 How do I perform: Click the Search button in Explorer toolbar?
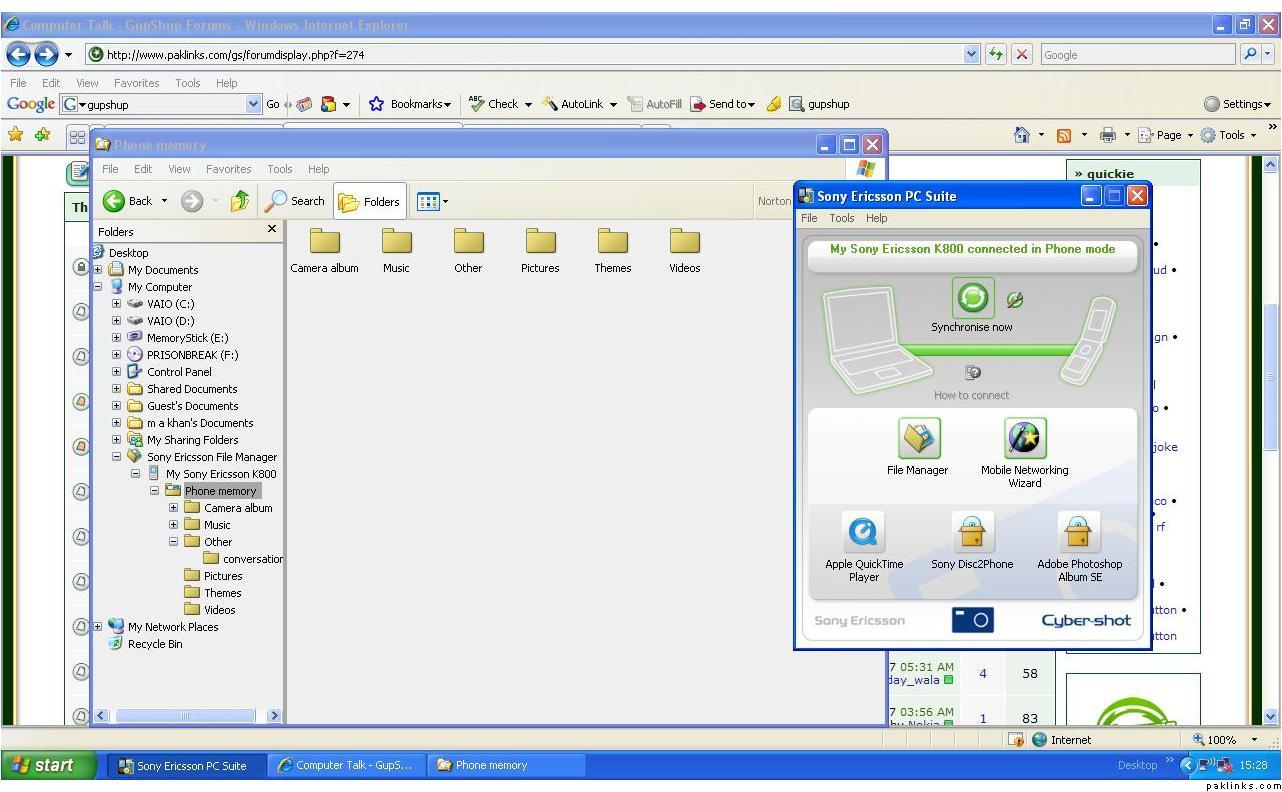tap(295, 201)
